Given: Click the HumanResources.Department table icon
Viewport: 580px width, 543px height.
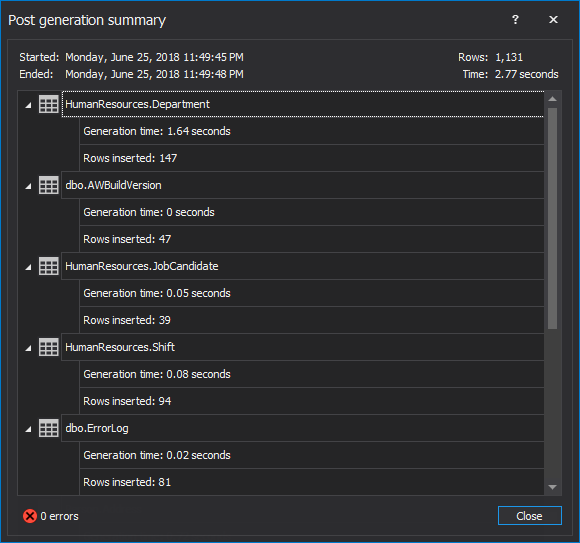Looking at the screenshot, I should pos(48,104).
